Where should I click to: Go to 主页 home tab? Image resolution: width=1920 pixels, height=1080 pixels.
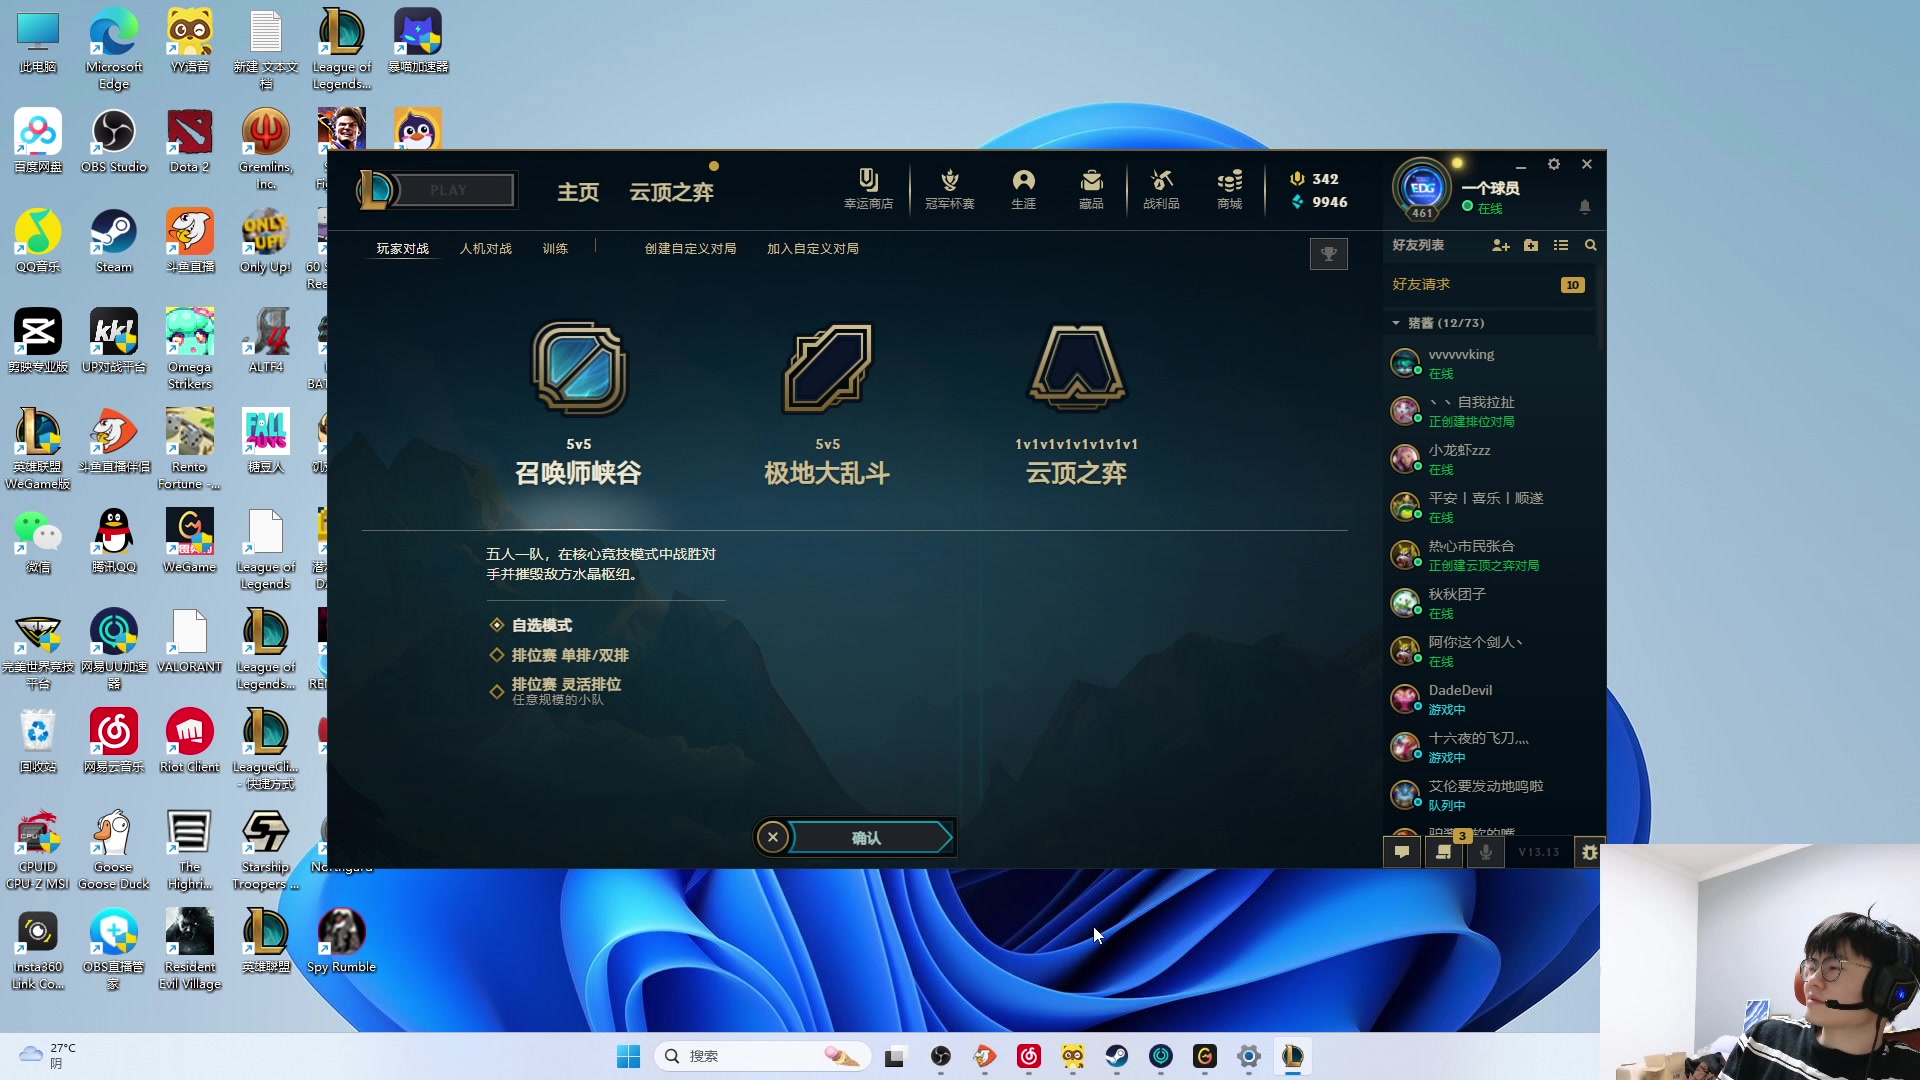(578, 192)
